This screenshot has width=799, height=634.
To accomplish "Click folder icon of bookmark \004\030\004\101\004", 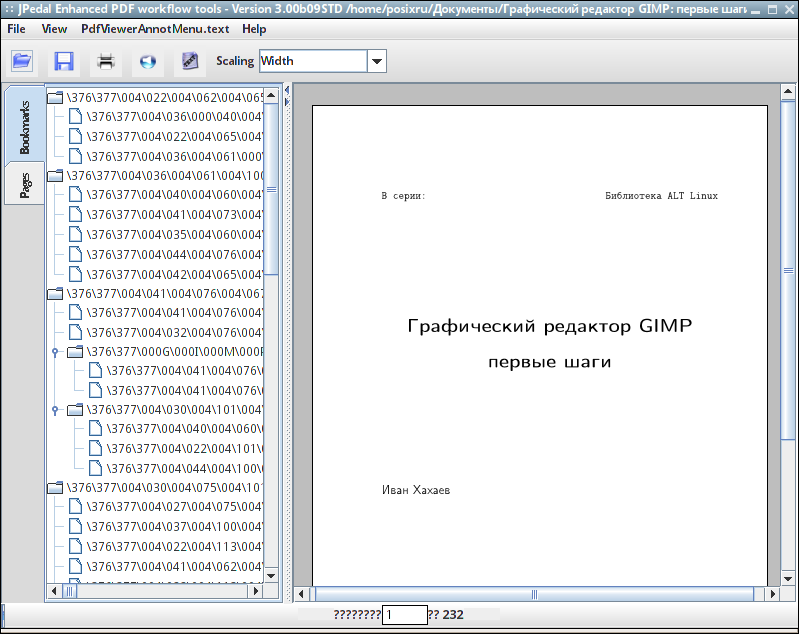I will (75, 410).
